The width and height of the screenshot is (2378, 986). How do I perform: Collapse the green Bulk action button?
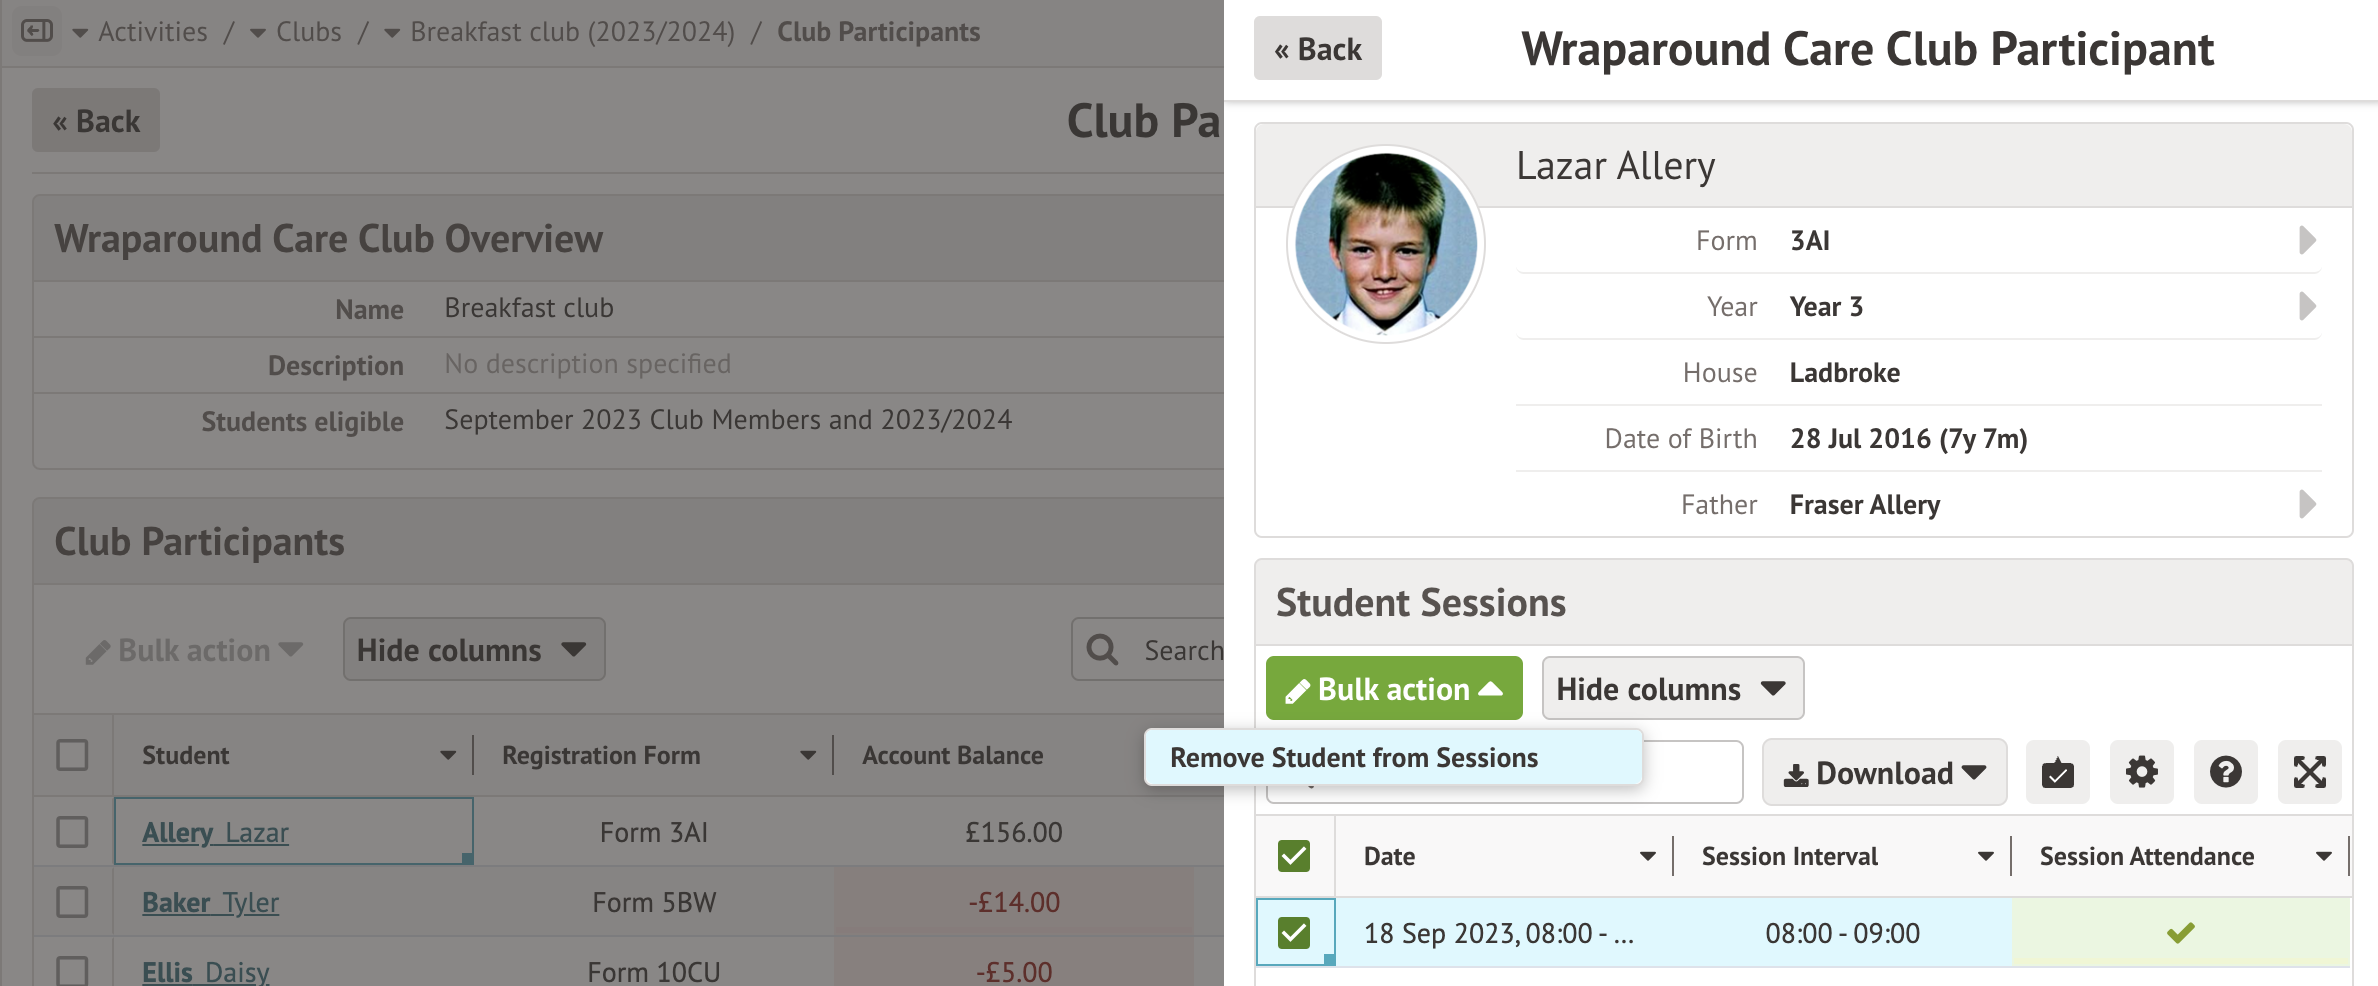1393,689
